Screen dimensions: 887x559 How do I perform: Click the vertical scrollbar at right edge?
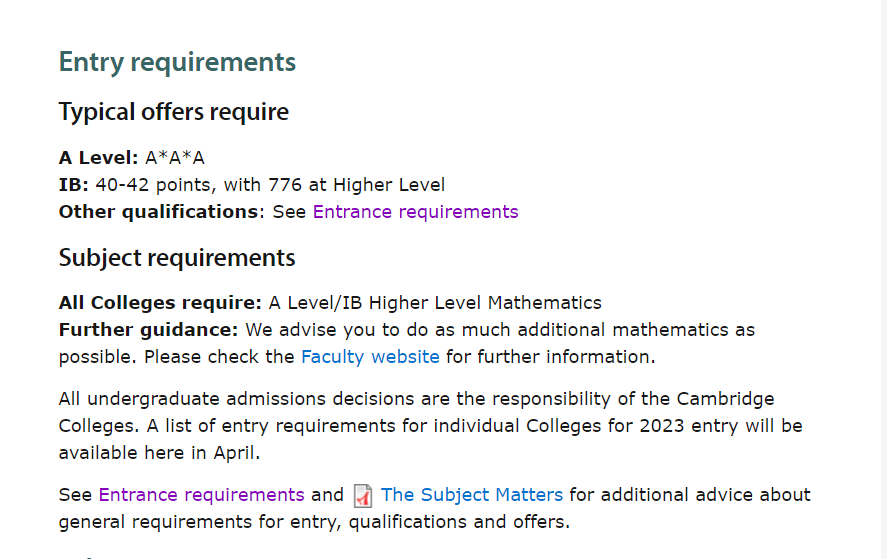point(882,280)
